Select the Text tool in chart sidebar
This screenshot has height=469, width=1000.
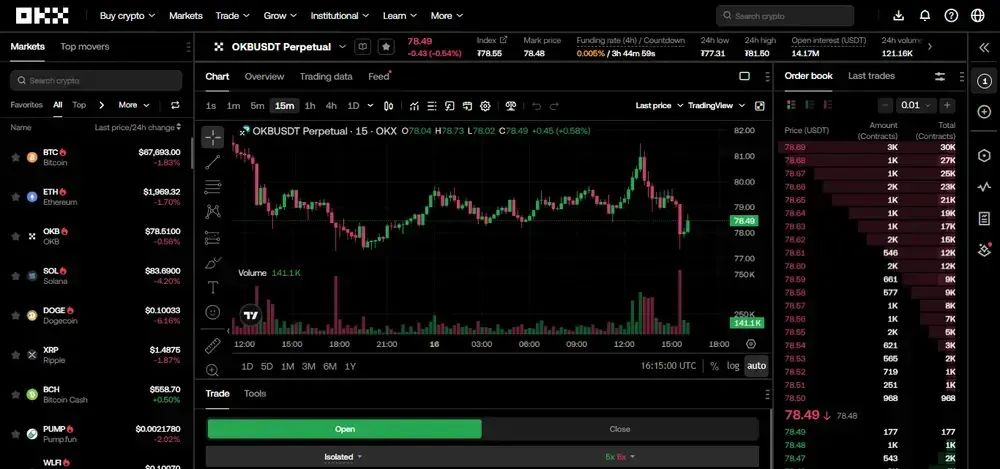pyautogui.click(x=212, y=287)
